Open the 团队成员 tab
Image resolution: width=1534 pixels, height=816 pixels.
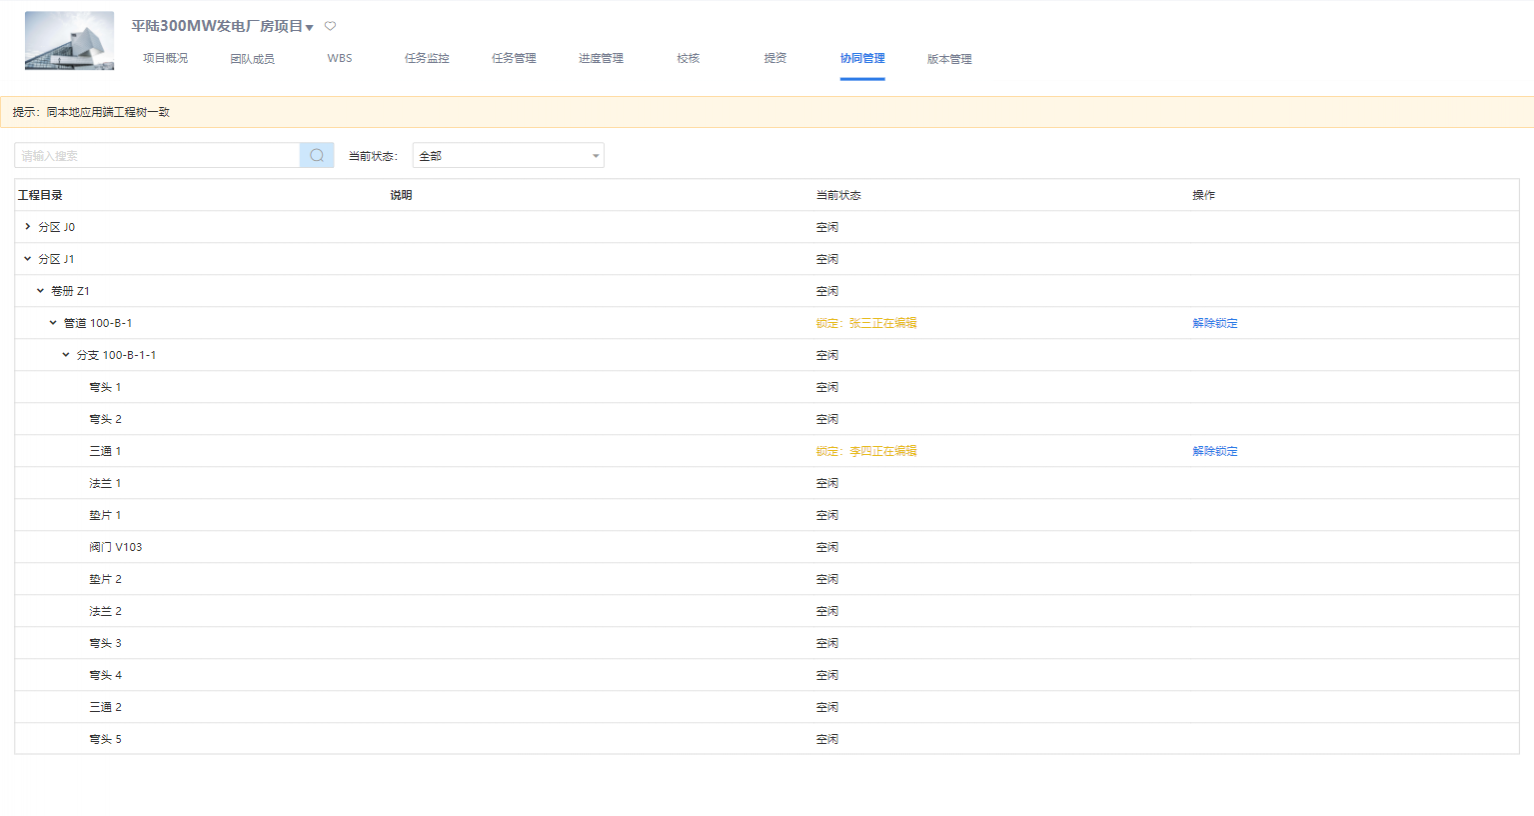pyautogui.click(x=252, y=58)
